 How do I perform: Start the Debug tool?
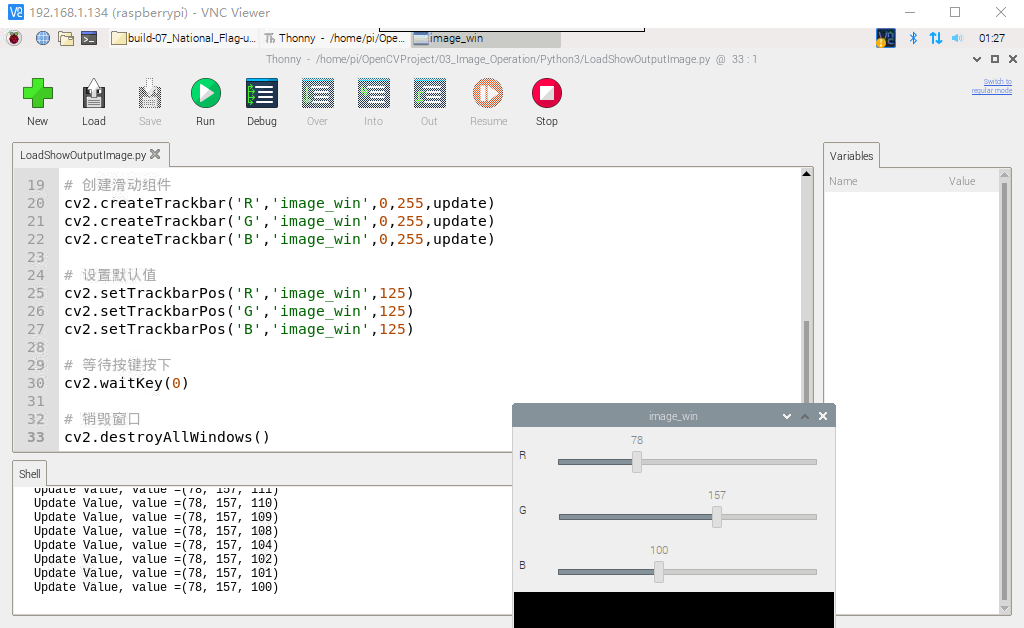pyautogui.click(x=261, y=93)
